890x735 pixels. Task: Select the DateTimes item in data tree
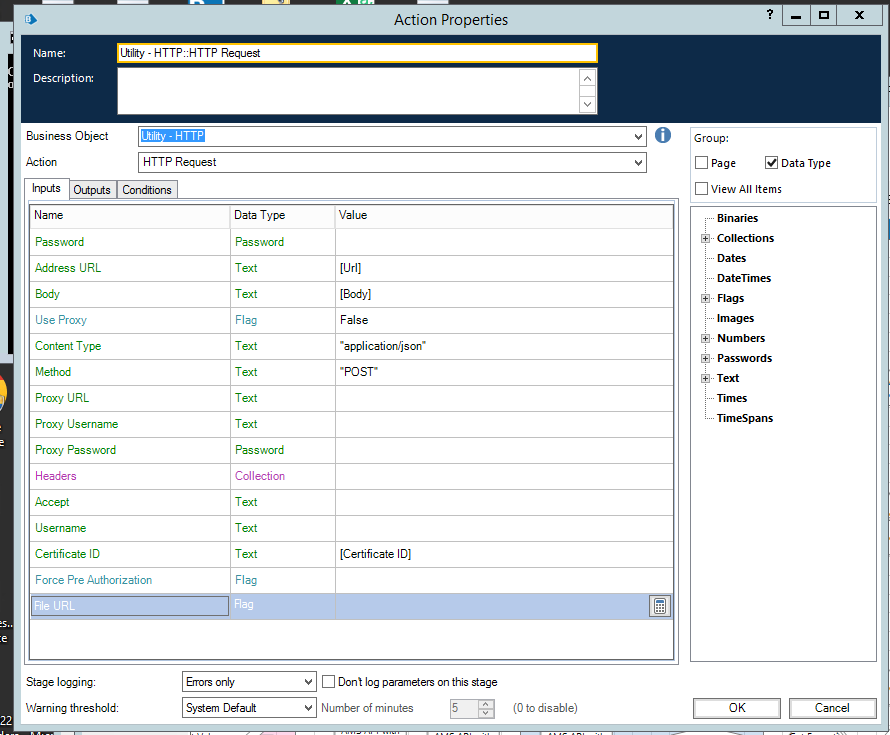[x=743, y=279]
